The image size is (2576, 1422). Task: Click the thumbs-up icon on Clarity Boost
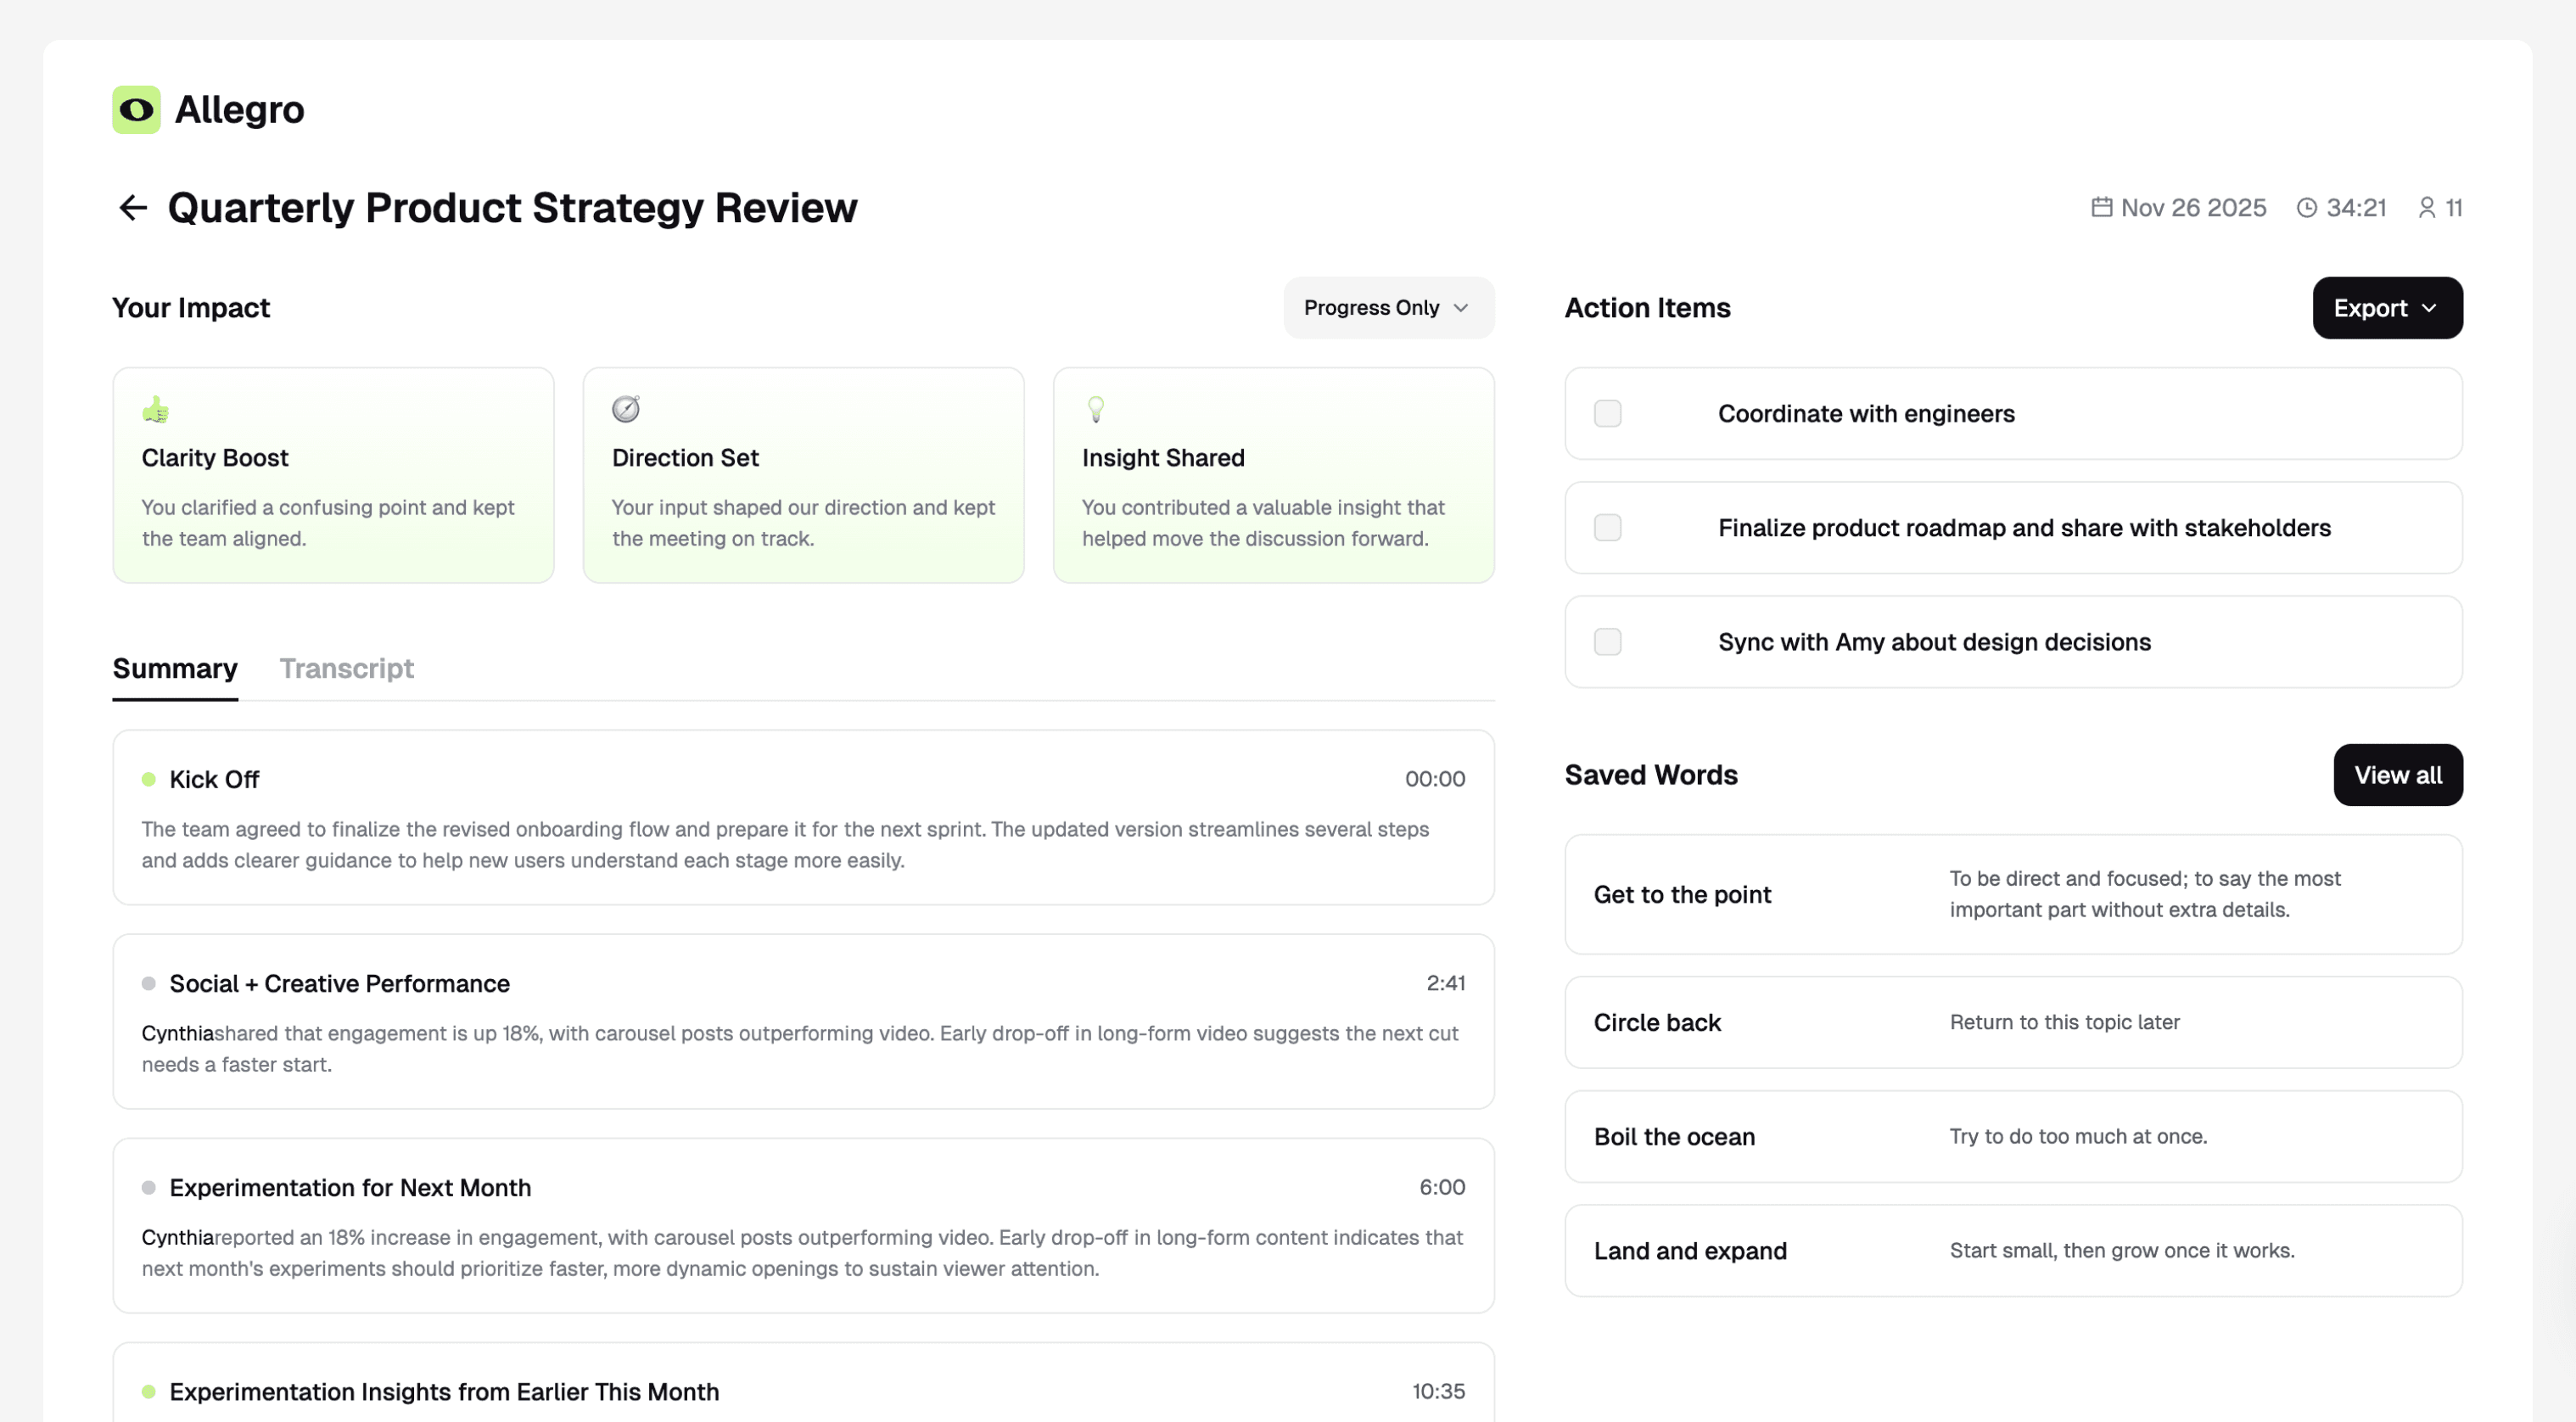tap(155, 410)
